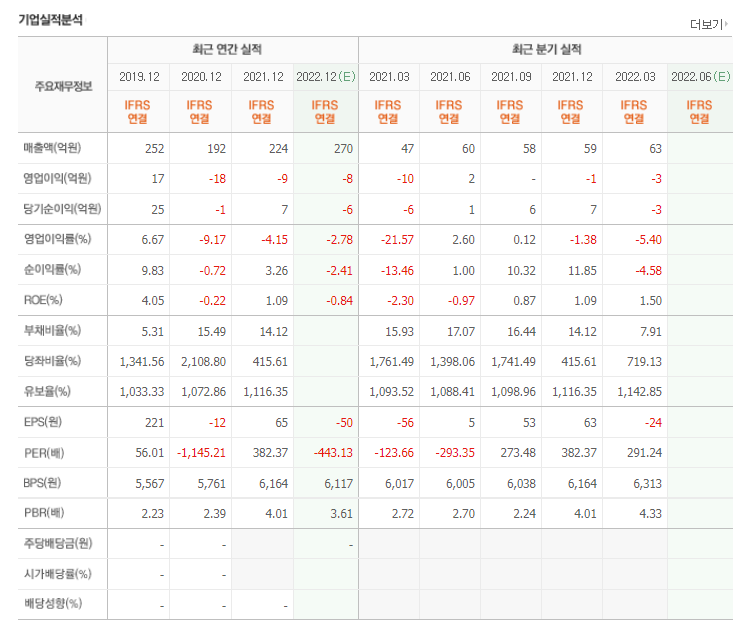The image size is (741, 629).
Task: Click the 시가배당률(%) row label
Action: (x=58, y=574)
